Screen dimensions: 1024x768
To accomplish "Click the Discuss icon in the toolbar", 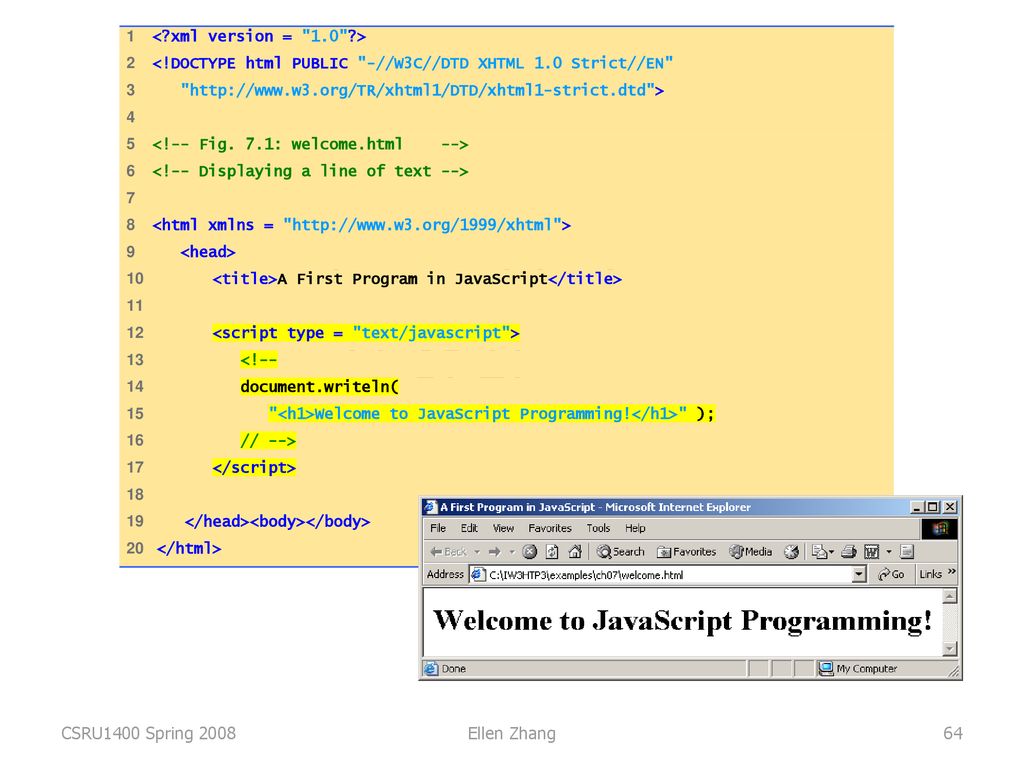I will [906, 552].
